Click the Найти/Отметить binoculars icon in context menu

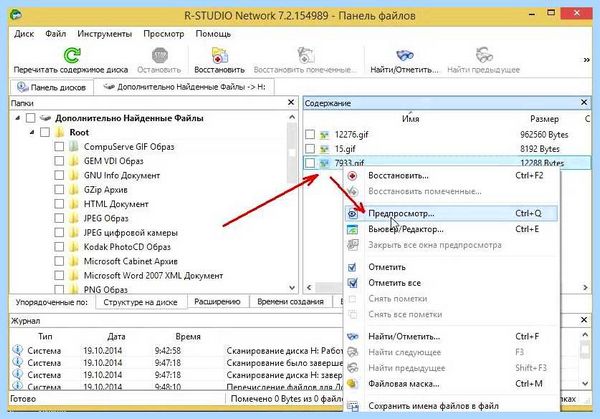(352, 337)
